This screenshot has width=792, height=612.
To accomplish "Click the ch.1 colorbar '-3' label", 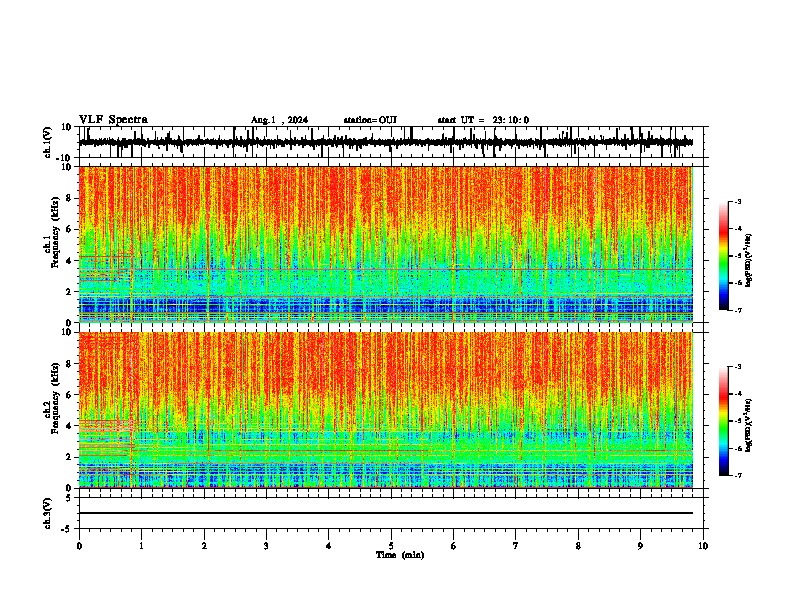I will click(x=738, y=201).
